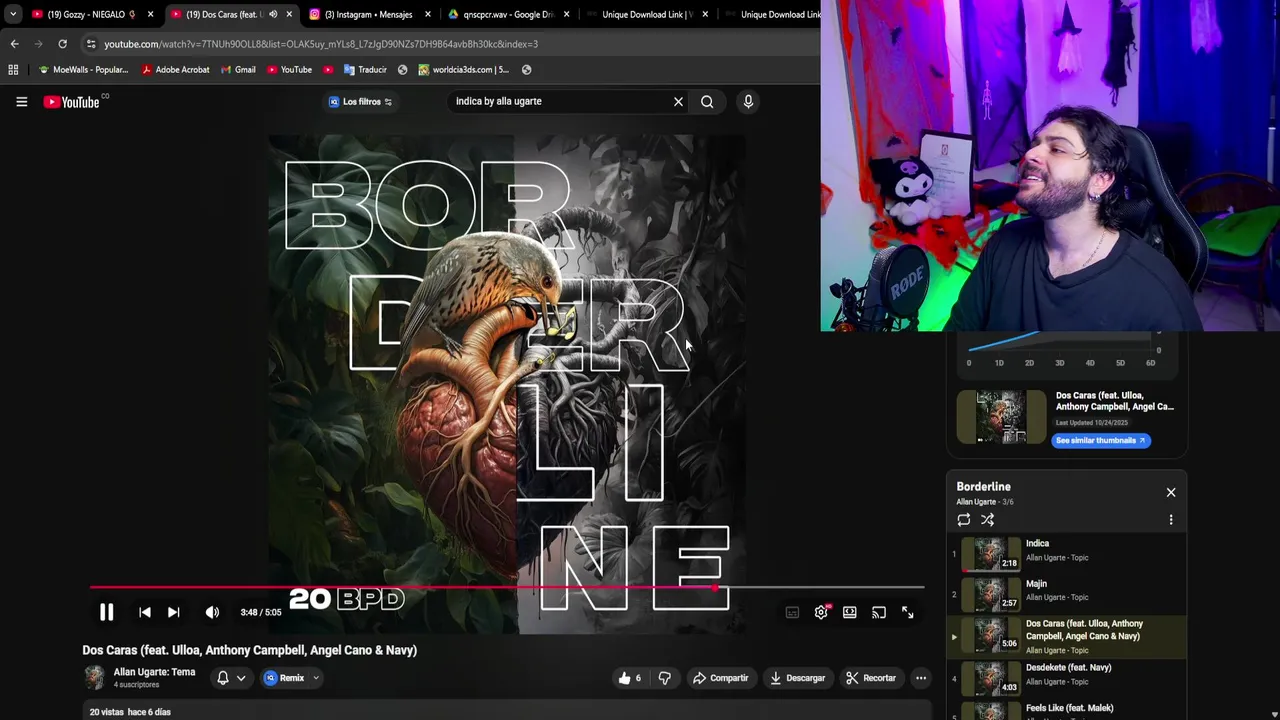The width and height of the screenshot is (1280, 720).
Task: Open the Traducir bookmark
Action: click(365, 70)
